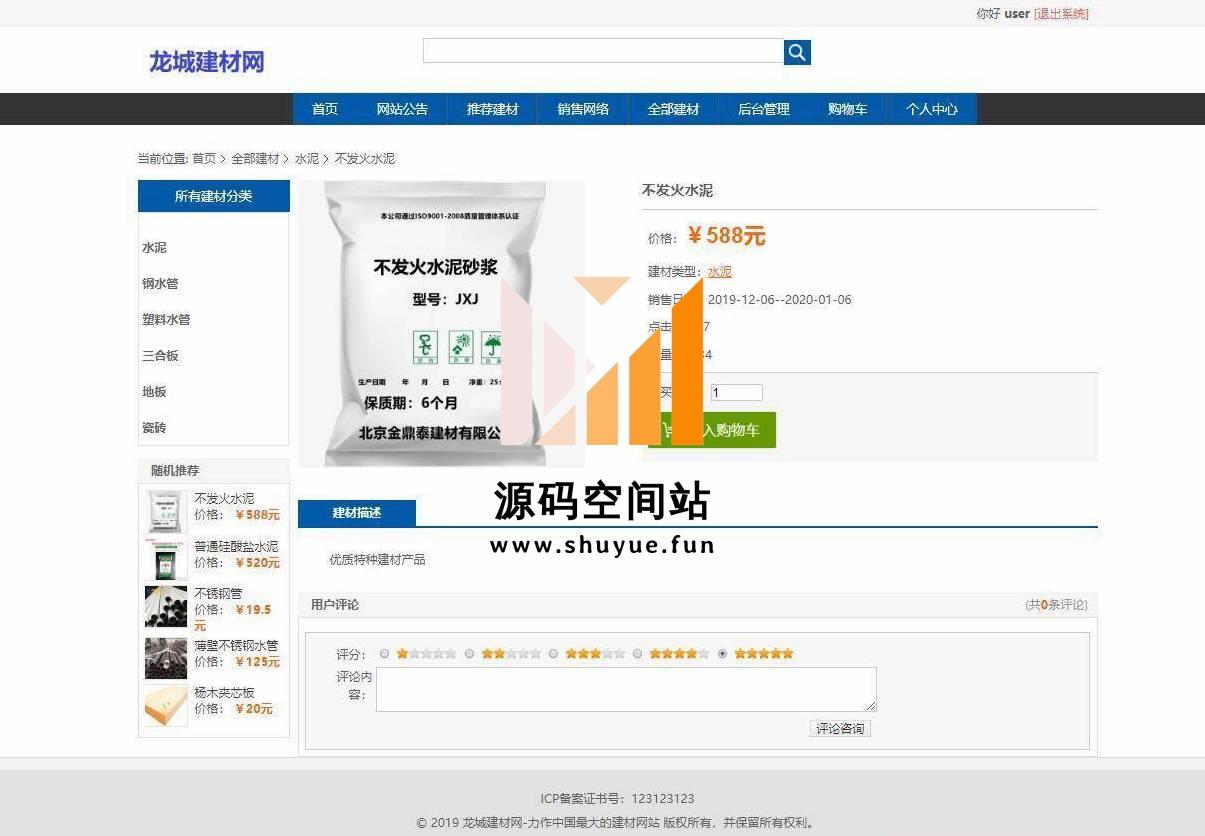Image resolution: width=1205 pixels, height=836 pixels.
Task: Click into the 评论内容 comment text area
Action: [x=626, y=689]
